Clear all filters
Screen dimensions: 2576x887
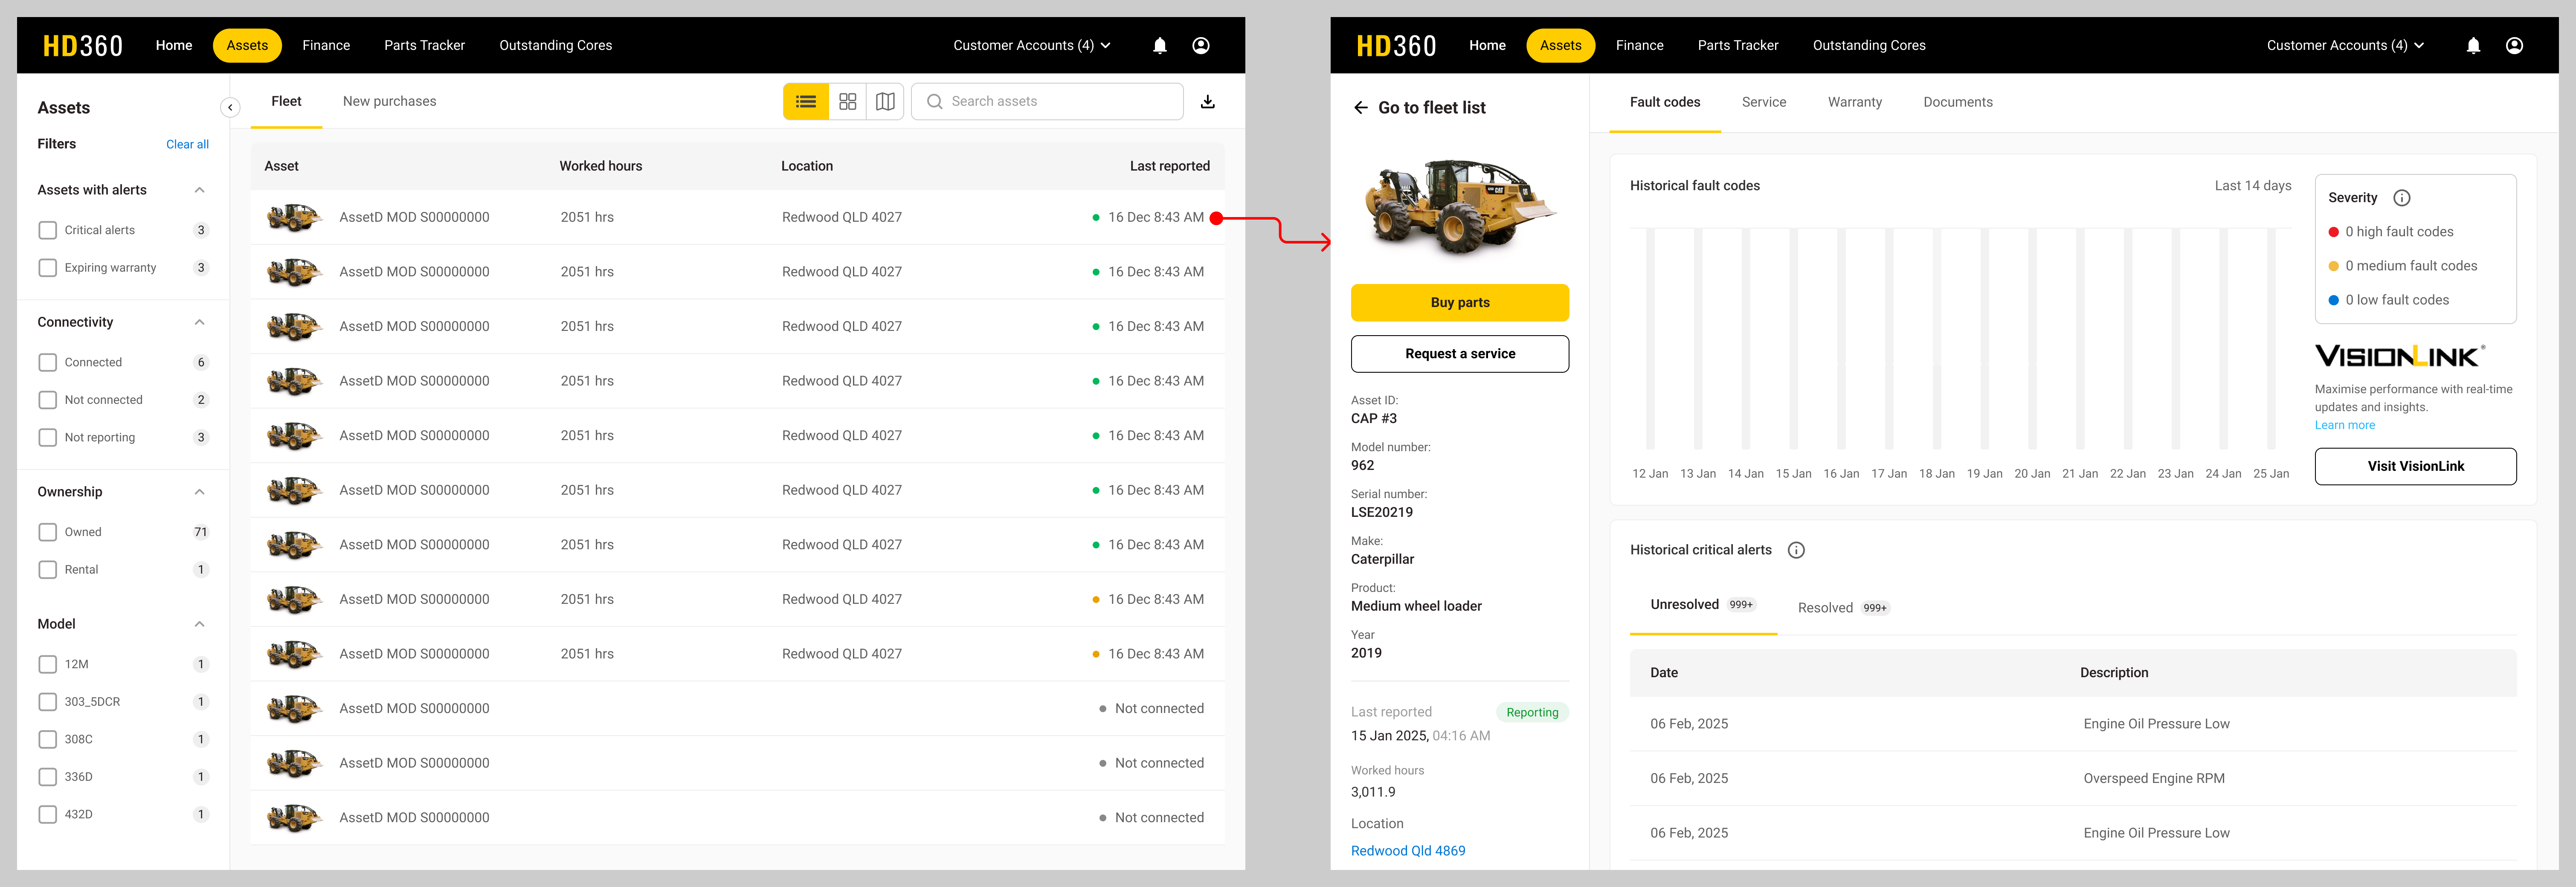[x=187, y=144]
